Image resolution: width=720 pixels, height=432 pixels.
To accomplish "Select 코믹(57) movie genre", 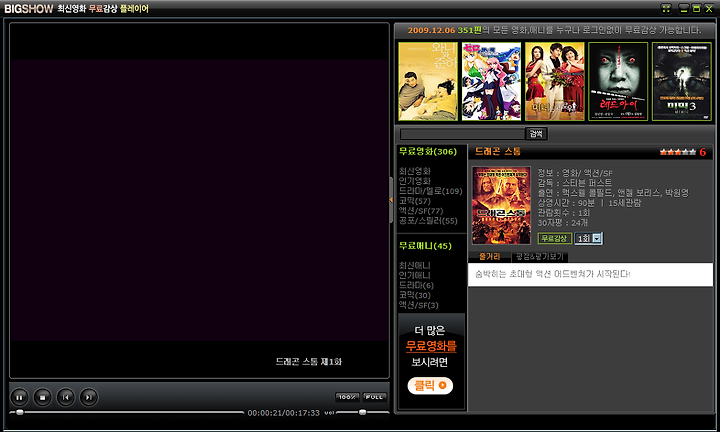I will pyautogui.click(x=415, y=201).
